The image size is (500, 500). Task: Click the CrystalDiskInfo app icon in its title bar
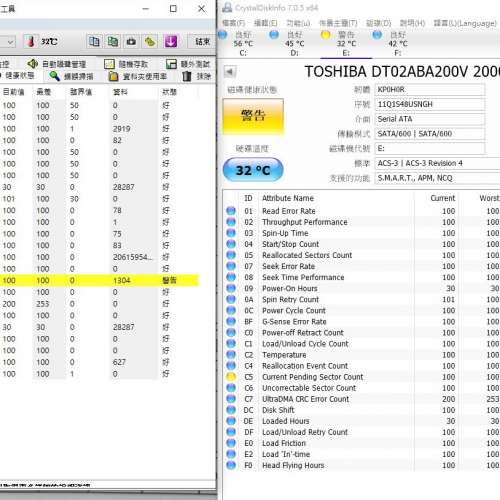pos(227,7)
